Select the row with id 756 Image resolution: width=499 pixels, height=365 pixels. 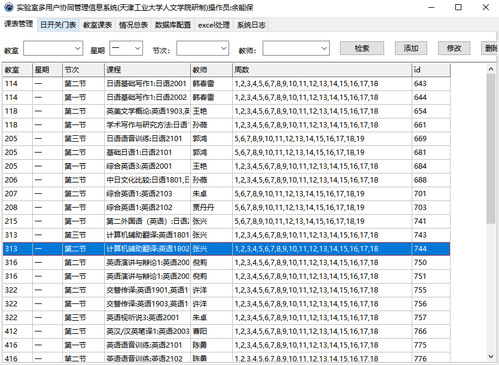click(226, 304)
